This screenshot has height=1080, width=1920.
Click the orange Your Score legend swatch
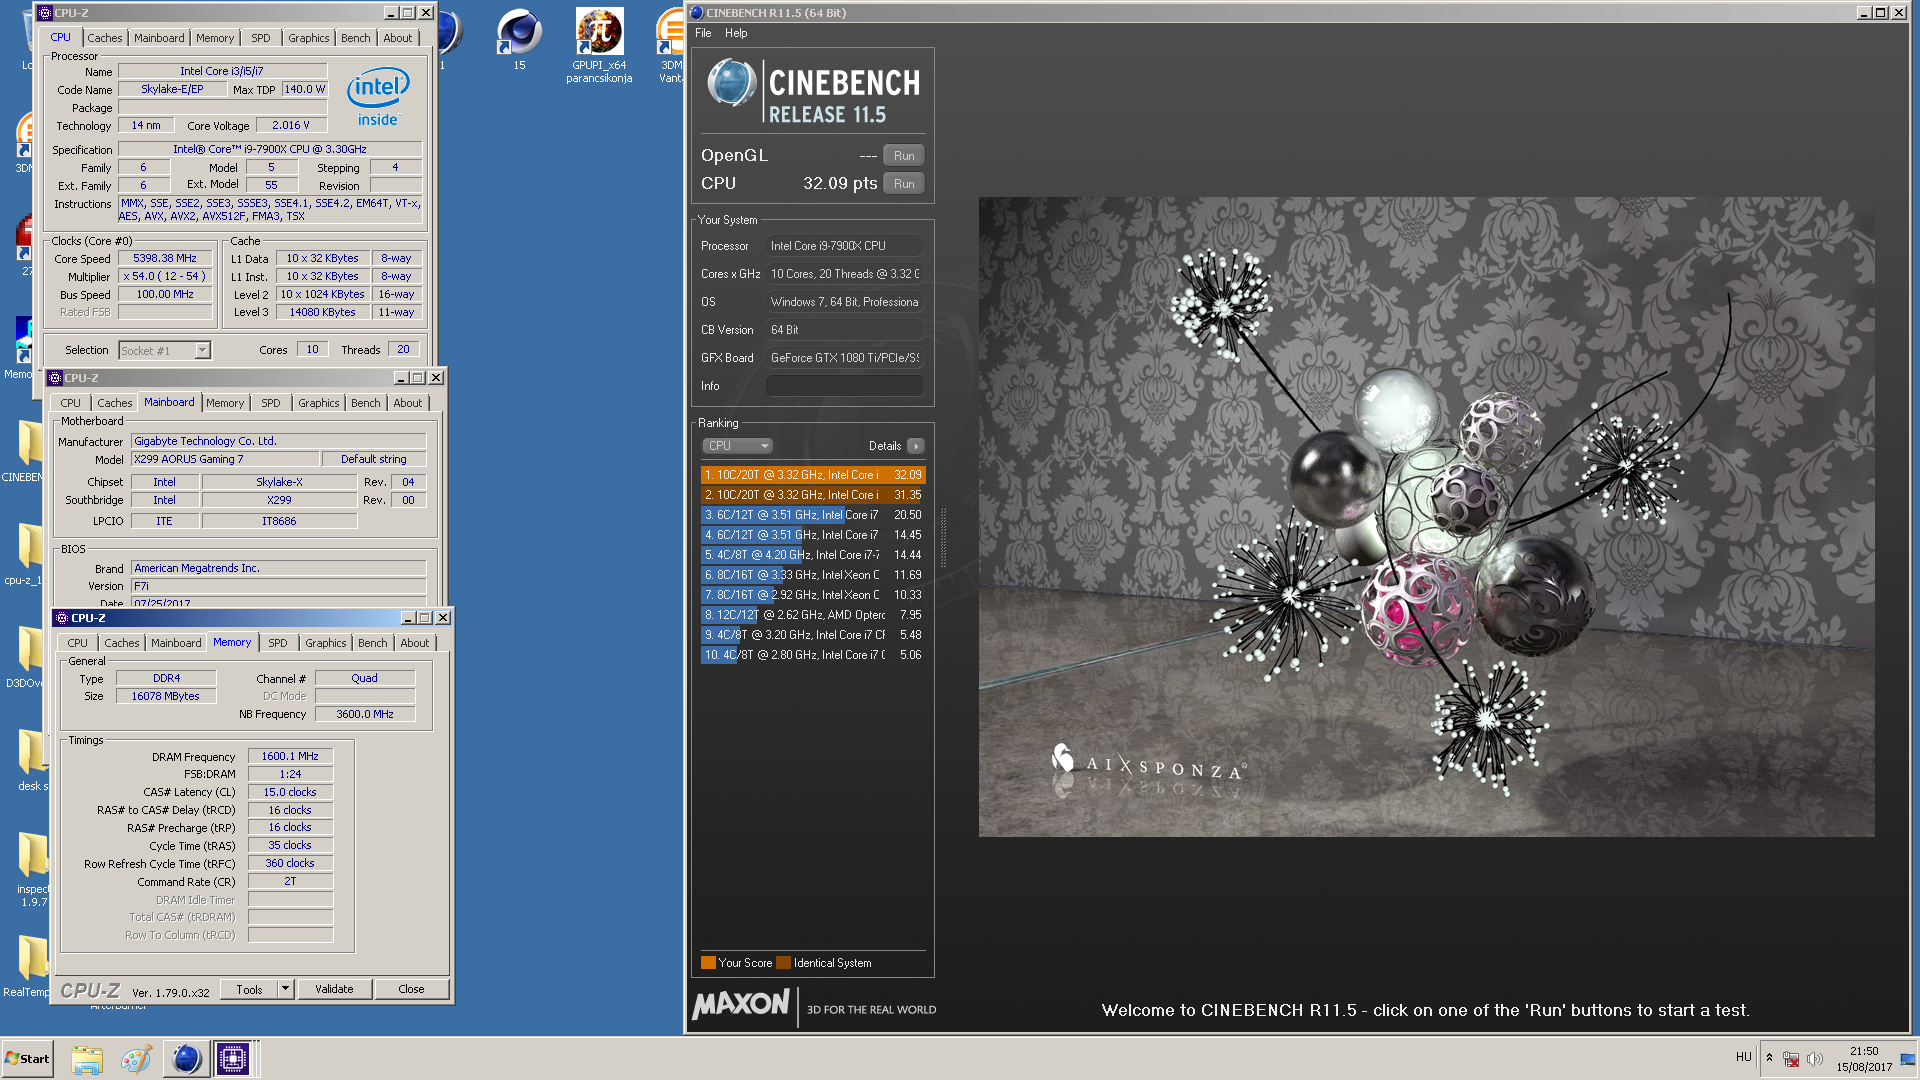click(x=708, y=963)
